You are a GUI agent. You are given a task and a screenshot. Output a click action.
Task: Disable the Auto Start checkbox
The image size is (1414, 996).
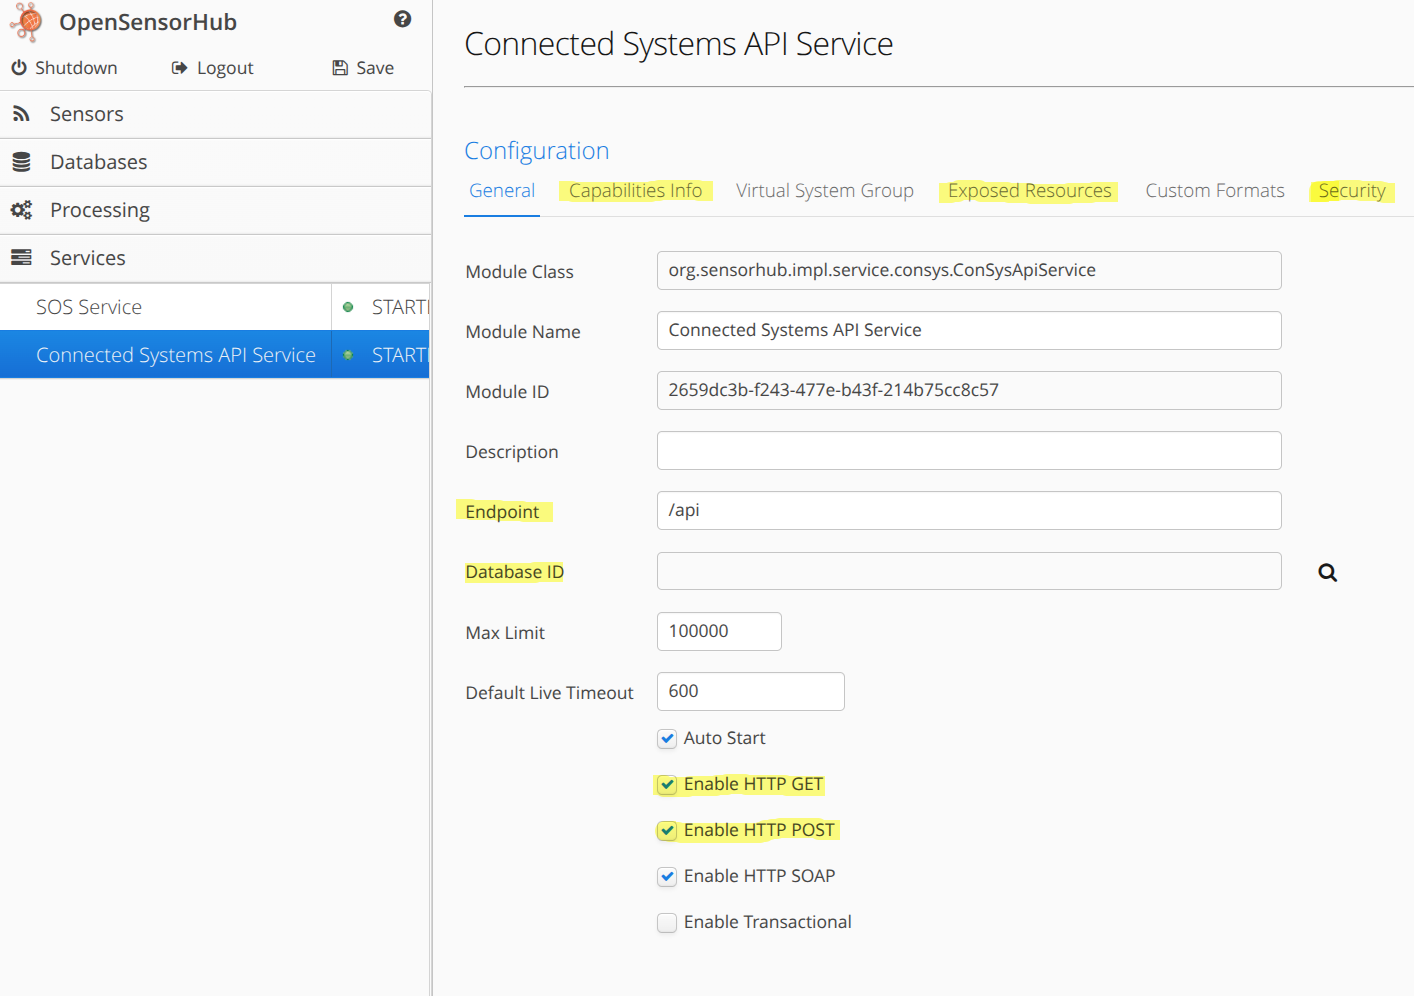tap(667, 738)
